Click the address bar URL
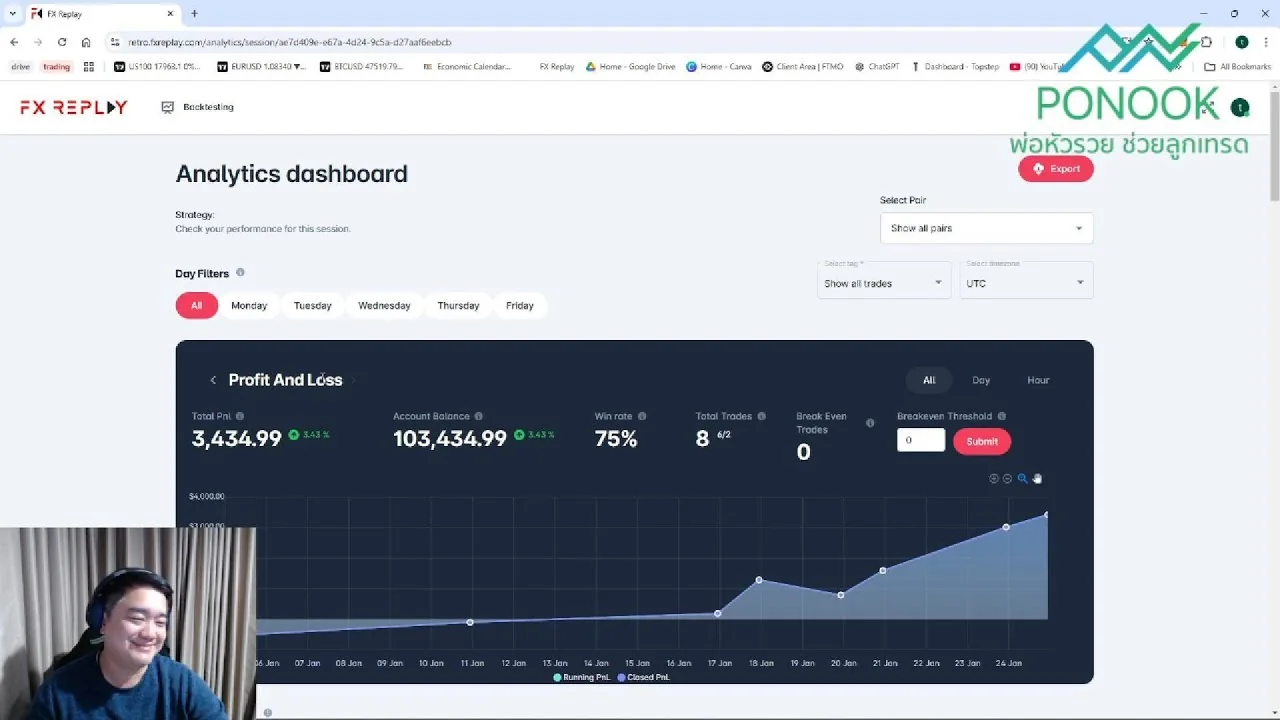The height and width of the screenshot is (720, 1280). click(290, 42)
